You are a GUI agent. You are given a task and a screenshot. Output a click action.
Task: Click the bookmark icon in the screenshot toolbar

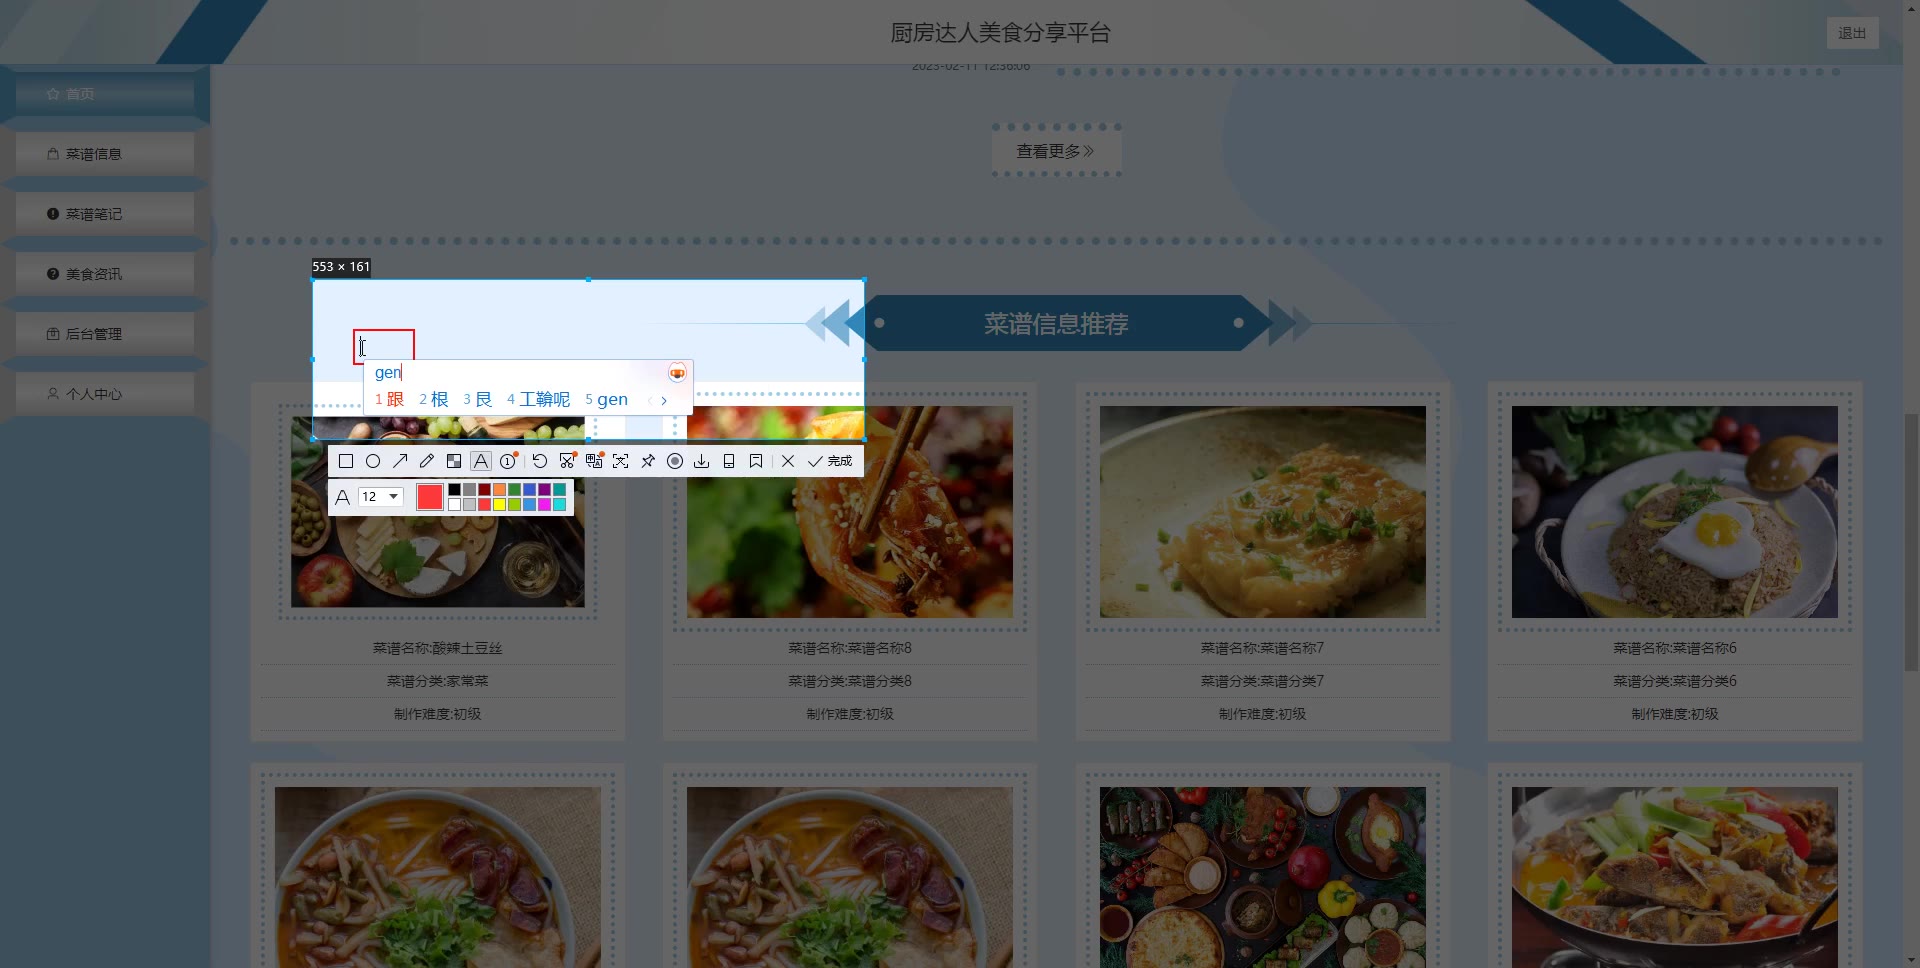[x=756, y=461]
